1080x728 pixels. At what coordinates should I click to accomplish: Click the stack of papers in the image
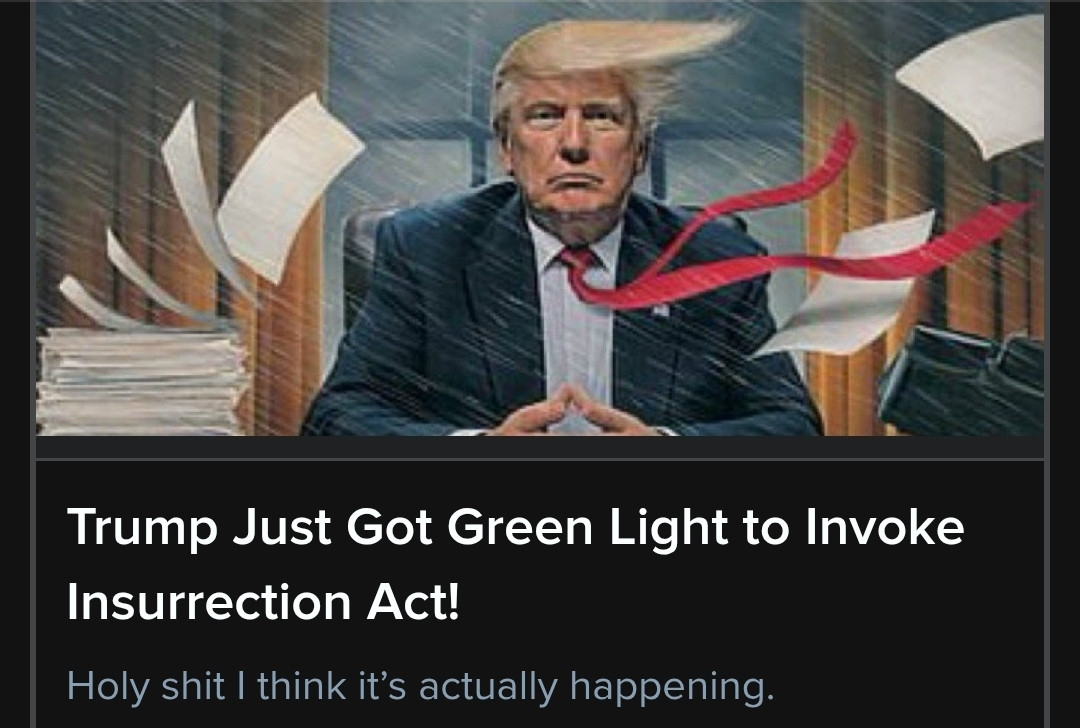point(141,380)
